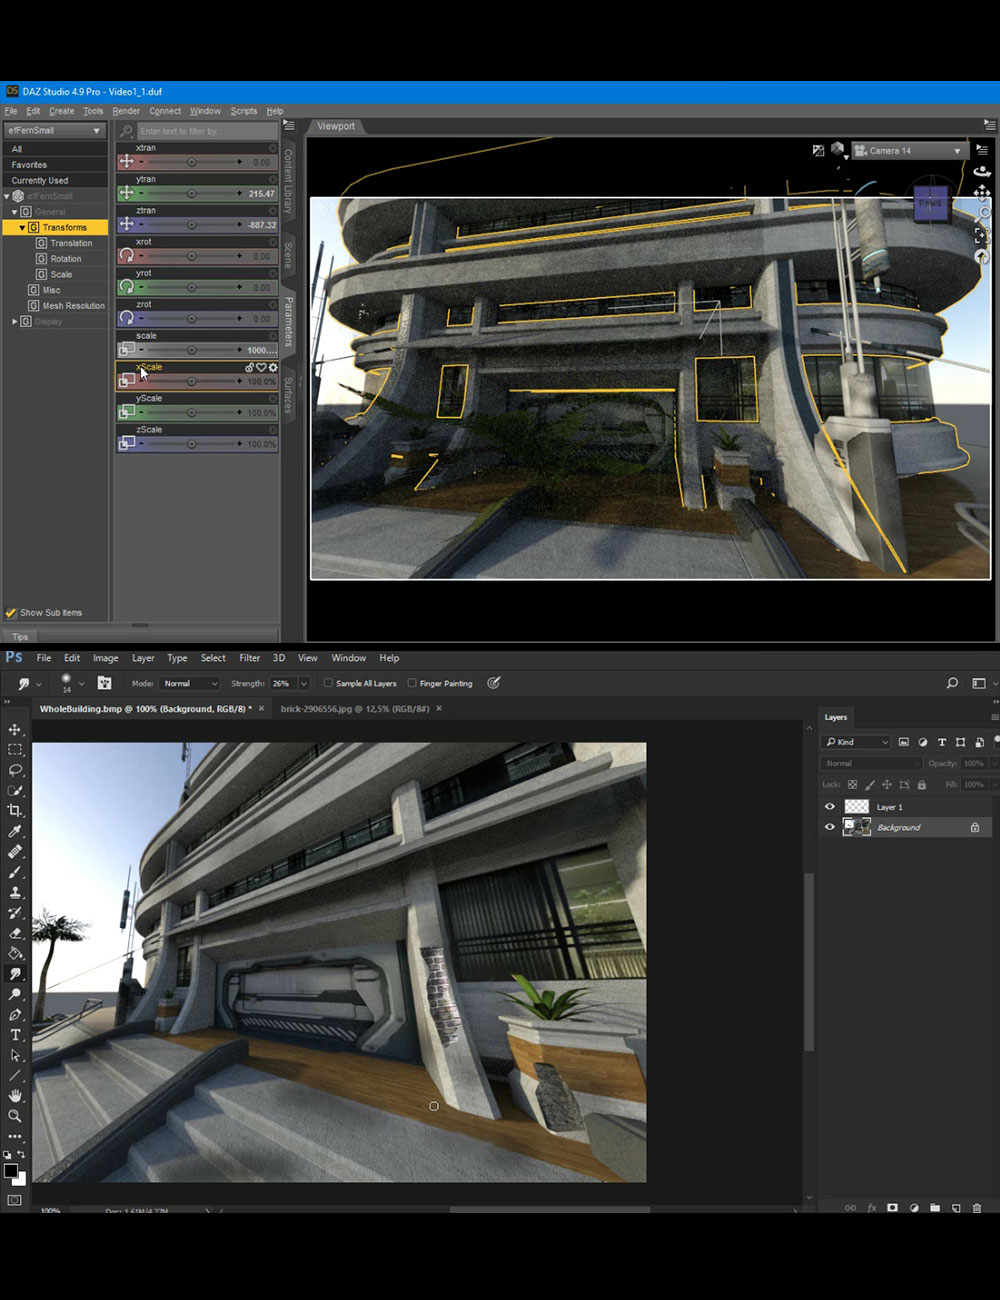Select the Zoom tool in Photoshop toolbar
Viewport: 1000px width, 1300px height.
15,1116
